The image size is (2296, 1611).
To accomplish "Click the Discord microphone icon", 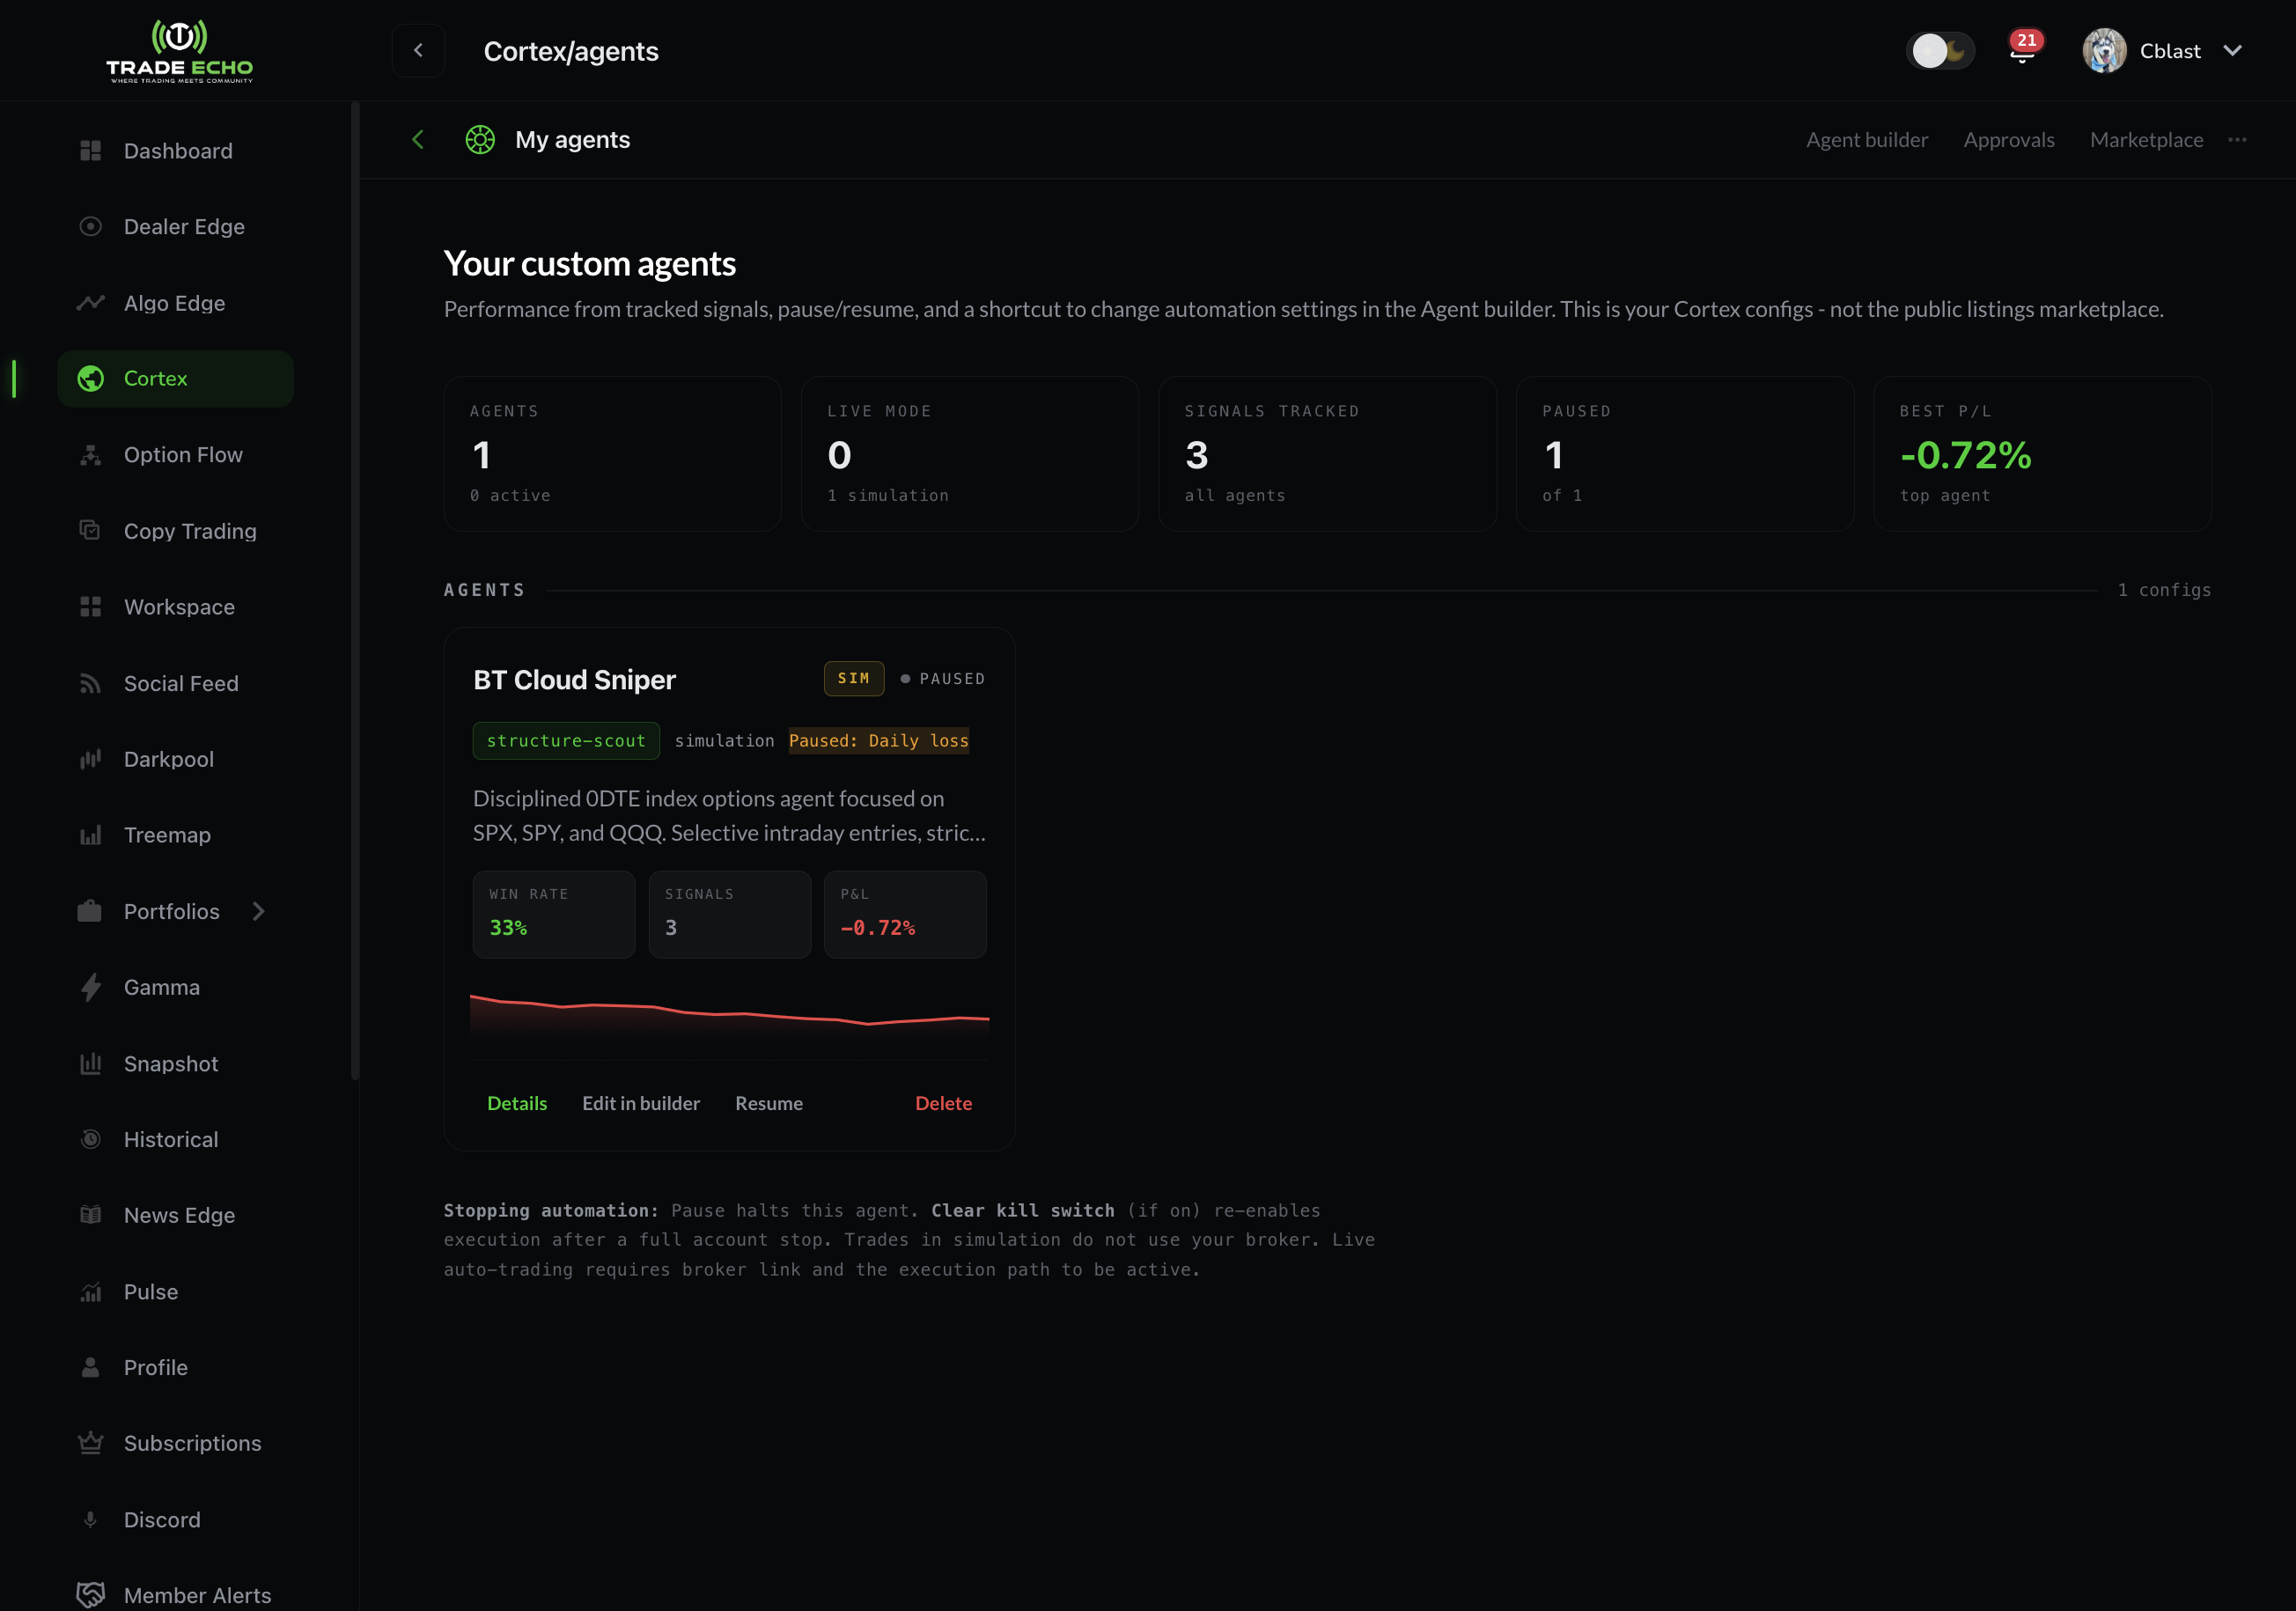I will (x=90, y=1519).
